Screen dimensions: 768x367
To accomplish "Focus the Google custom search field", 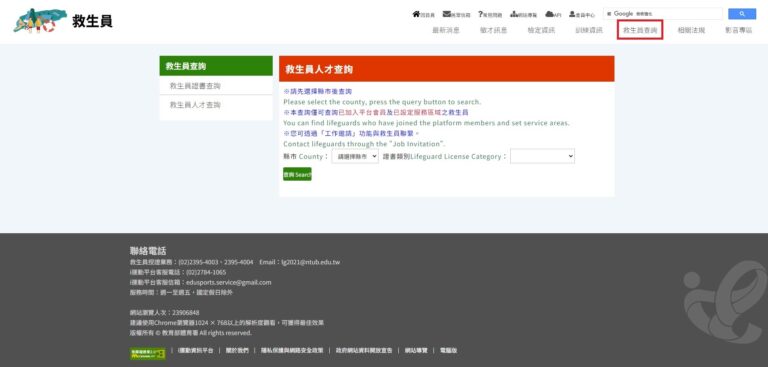I will (663, 14).
